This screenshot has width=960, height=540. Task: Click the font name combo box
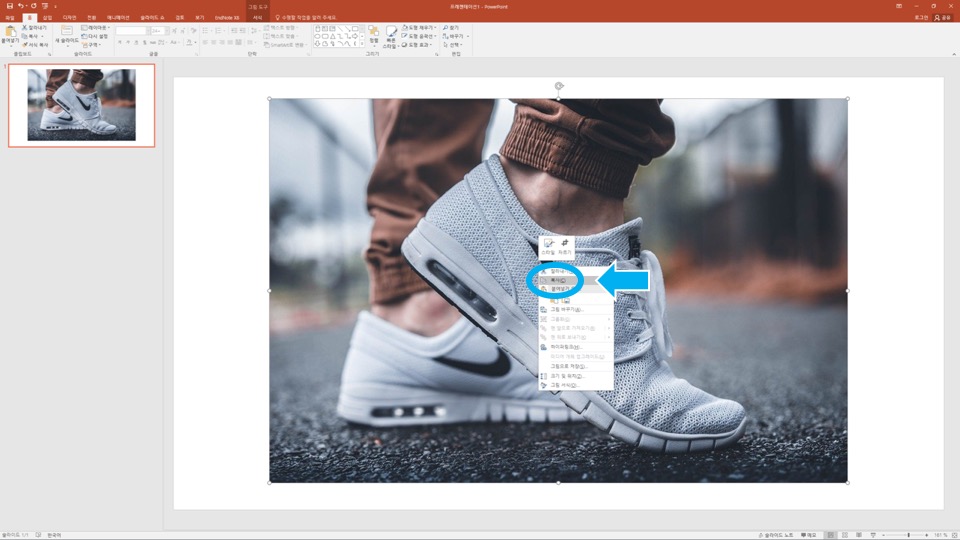[132, 31]
